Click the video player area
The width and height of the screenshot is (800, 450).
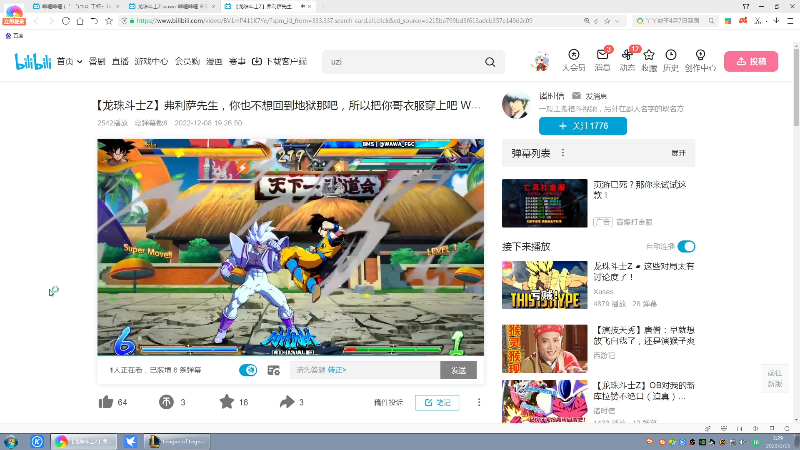290,247
